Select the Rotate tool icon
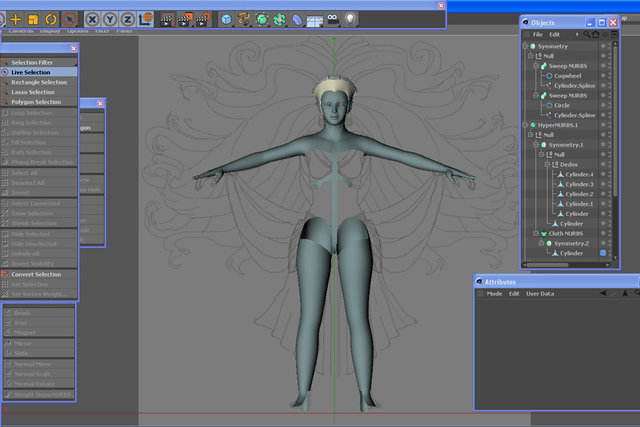 51,19
